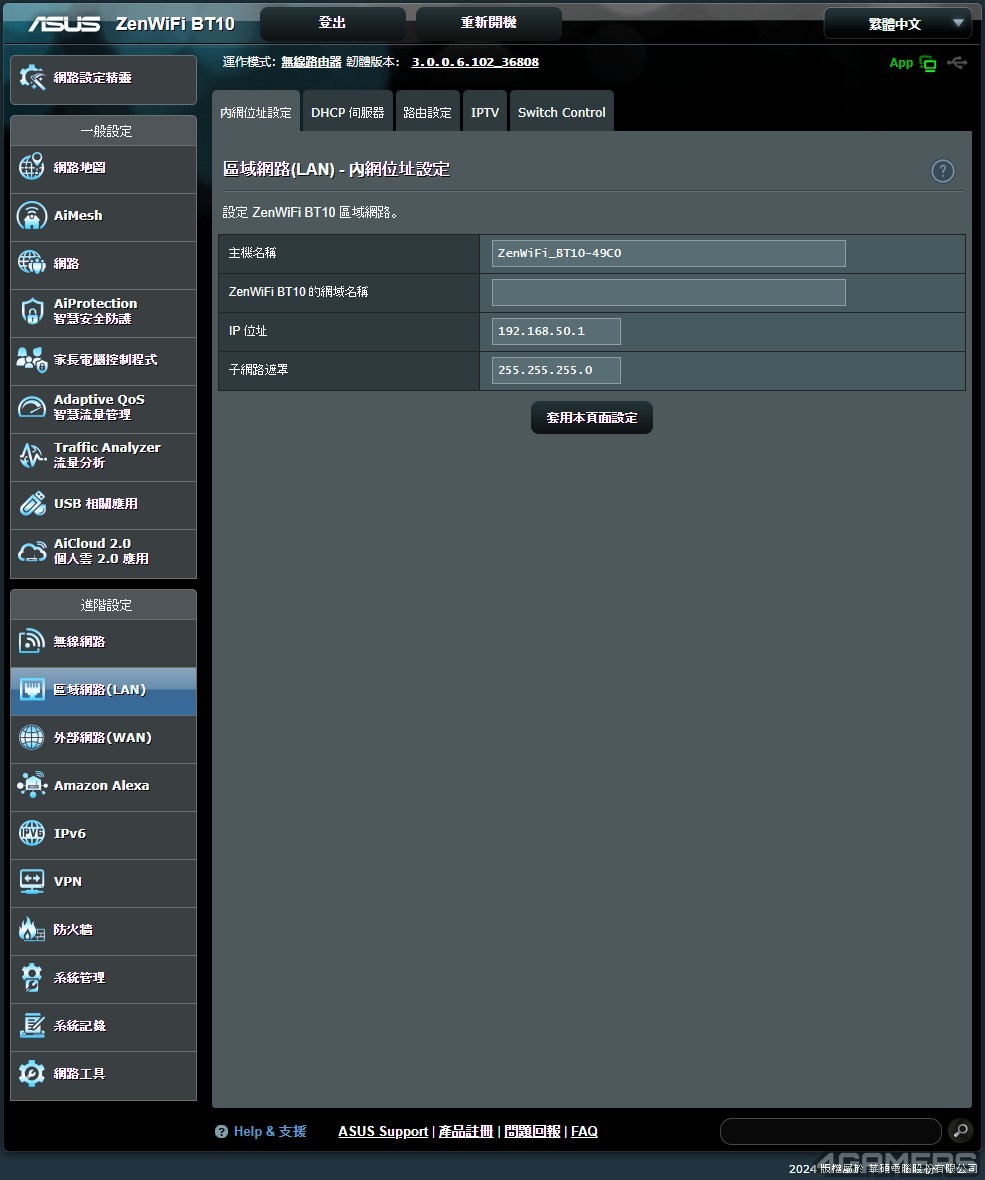
Task: Switch to the 內網位址設定 tab
Action: (x=256, y=111)
